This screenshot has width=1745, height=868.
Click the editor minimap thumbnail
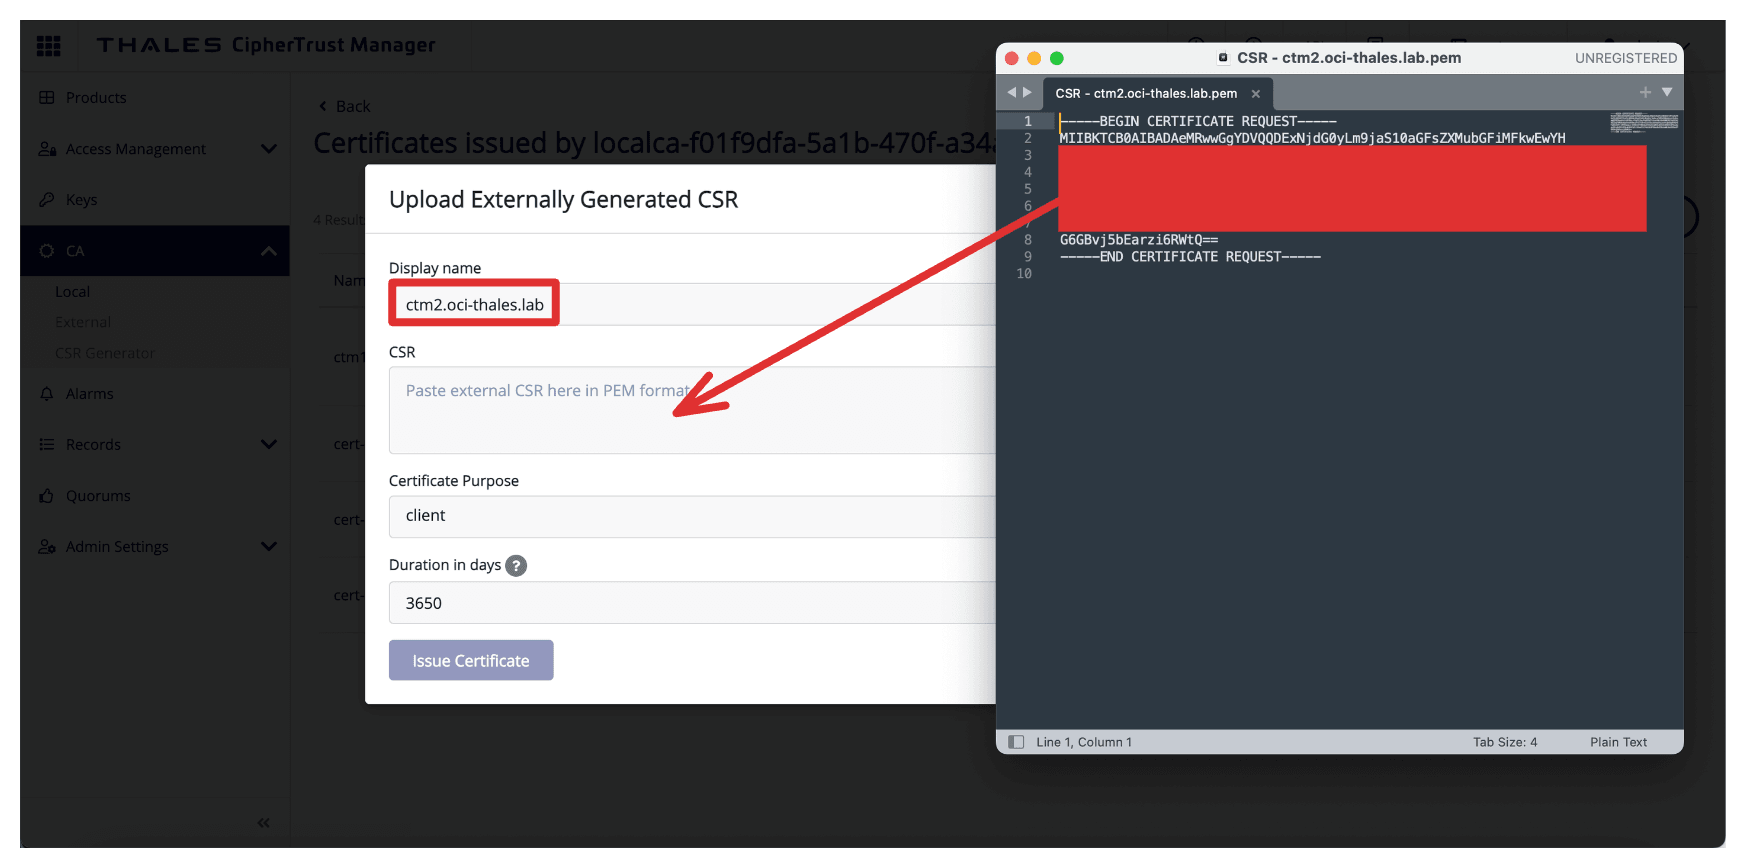[x=1644, y=122]
